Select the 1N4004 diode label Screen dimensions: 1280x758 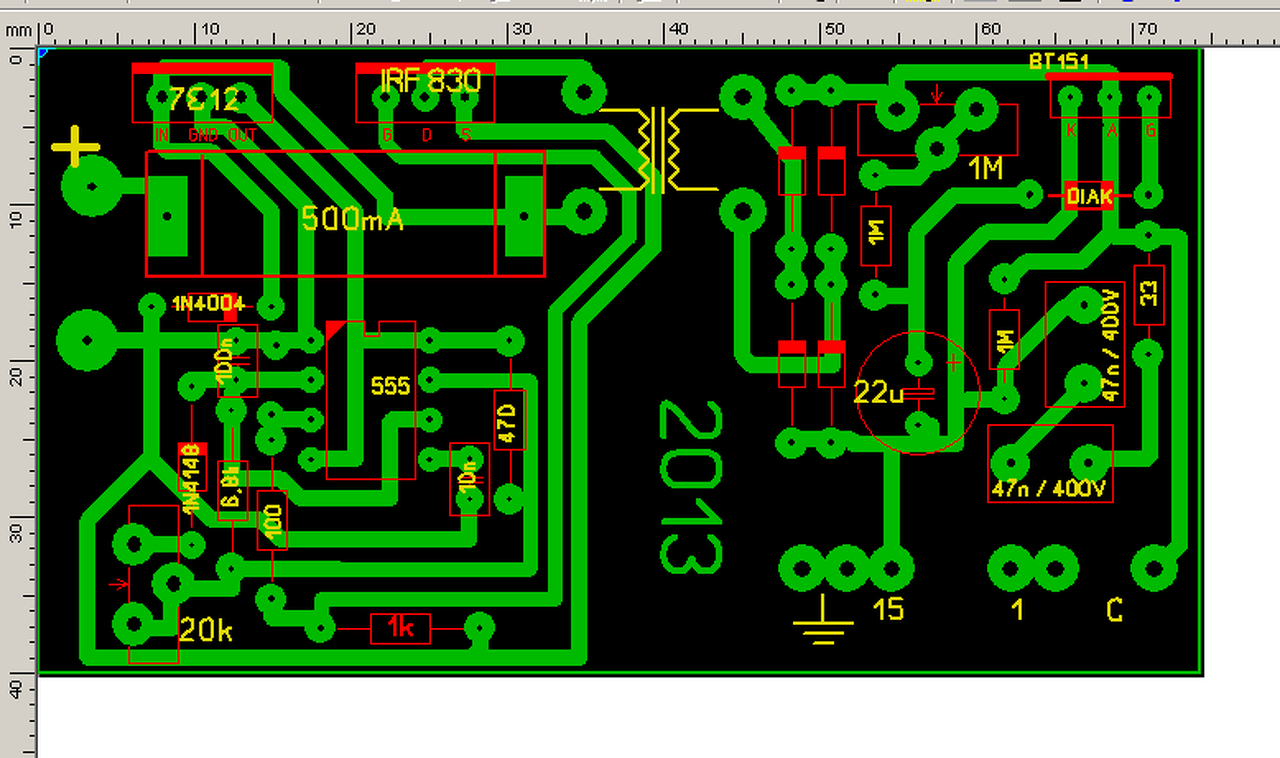209,303
